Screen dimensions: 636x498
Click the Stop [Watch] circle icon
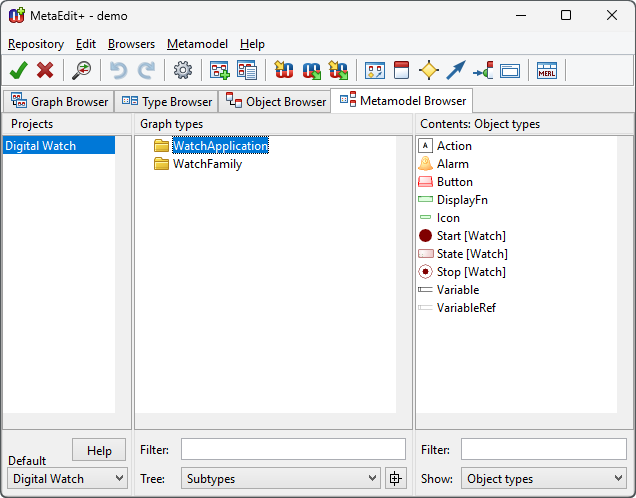point(425,272)
